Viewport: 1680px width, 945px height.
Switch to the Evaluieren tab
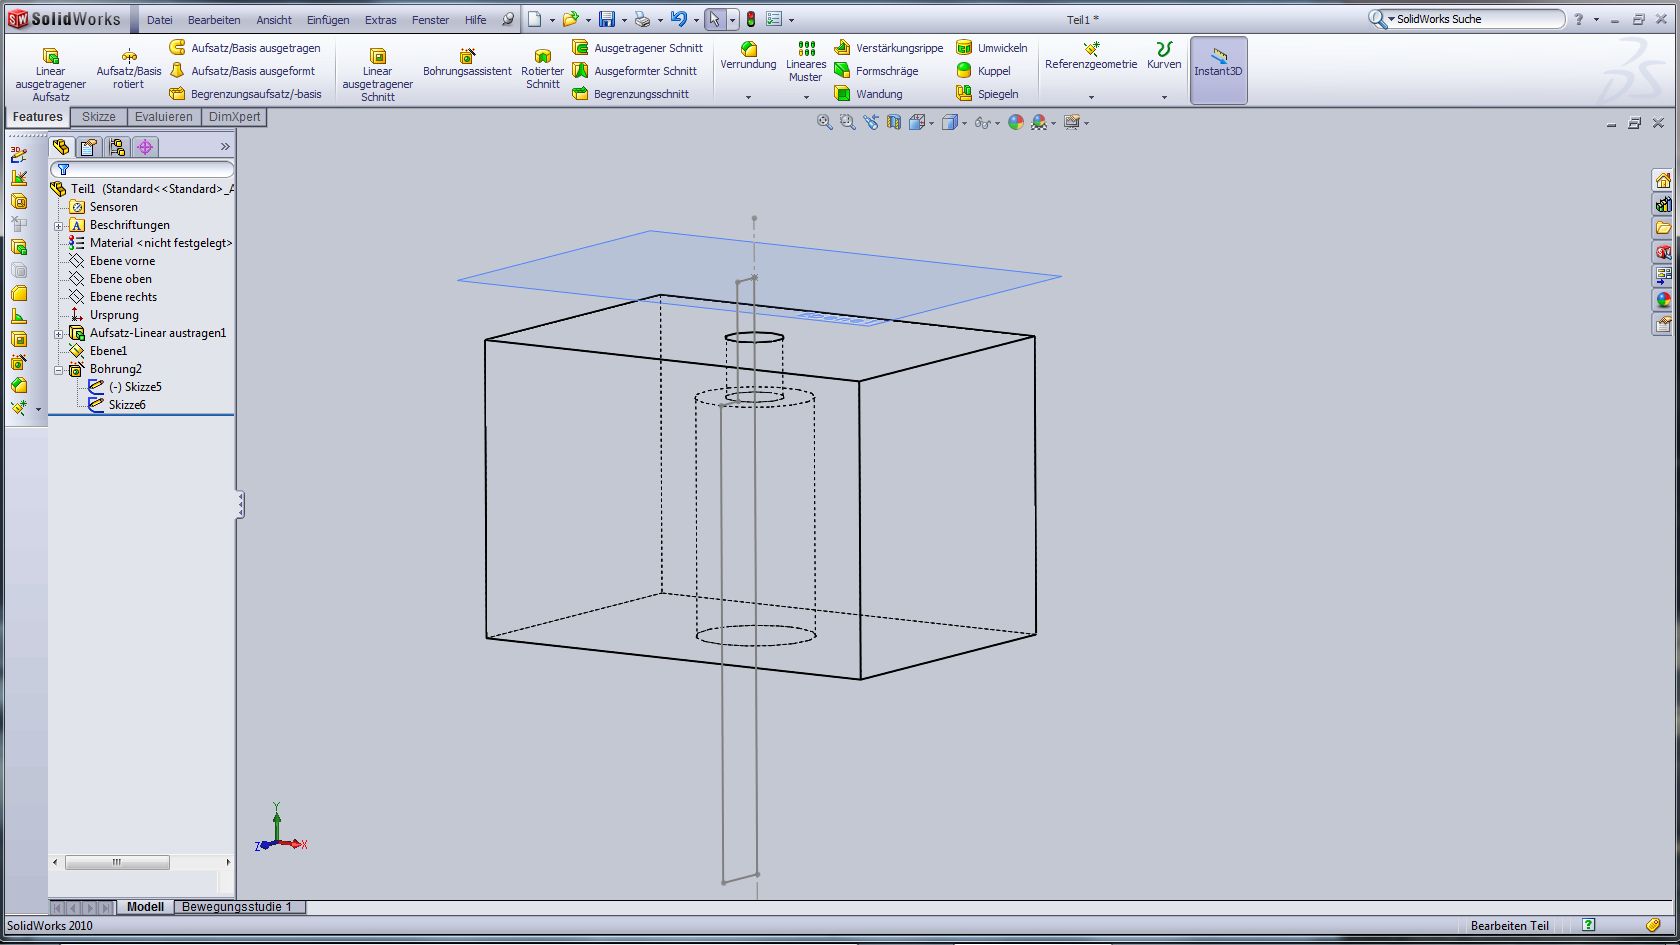[163, 117]
